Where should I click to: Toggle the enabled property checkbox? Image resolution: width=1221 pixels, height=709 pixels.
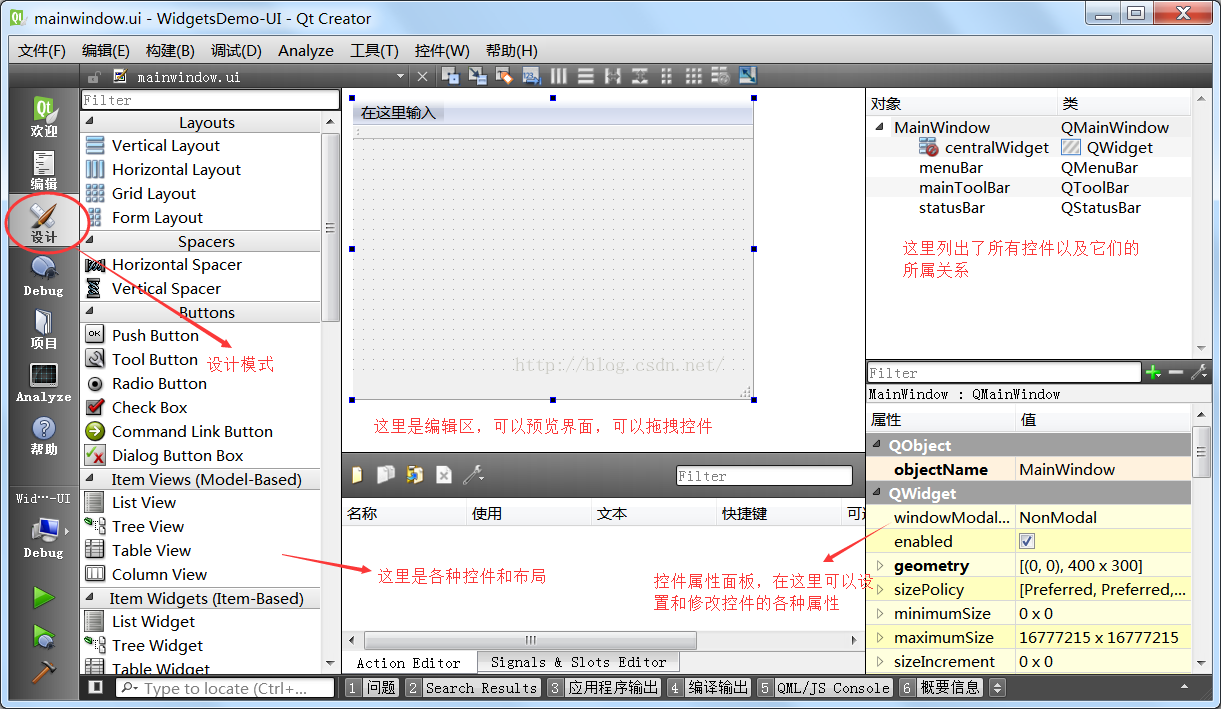(1026, 541)
